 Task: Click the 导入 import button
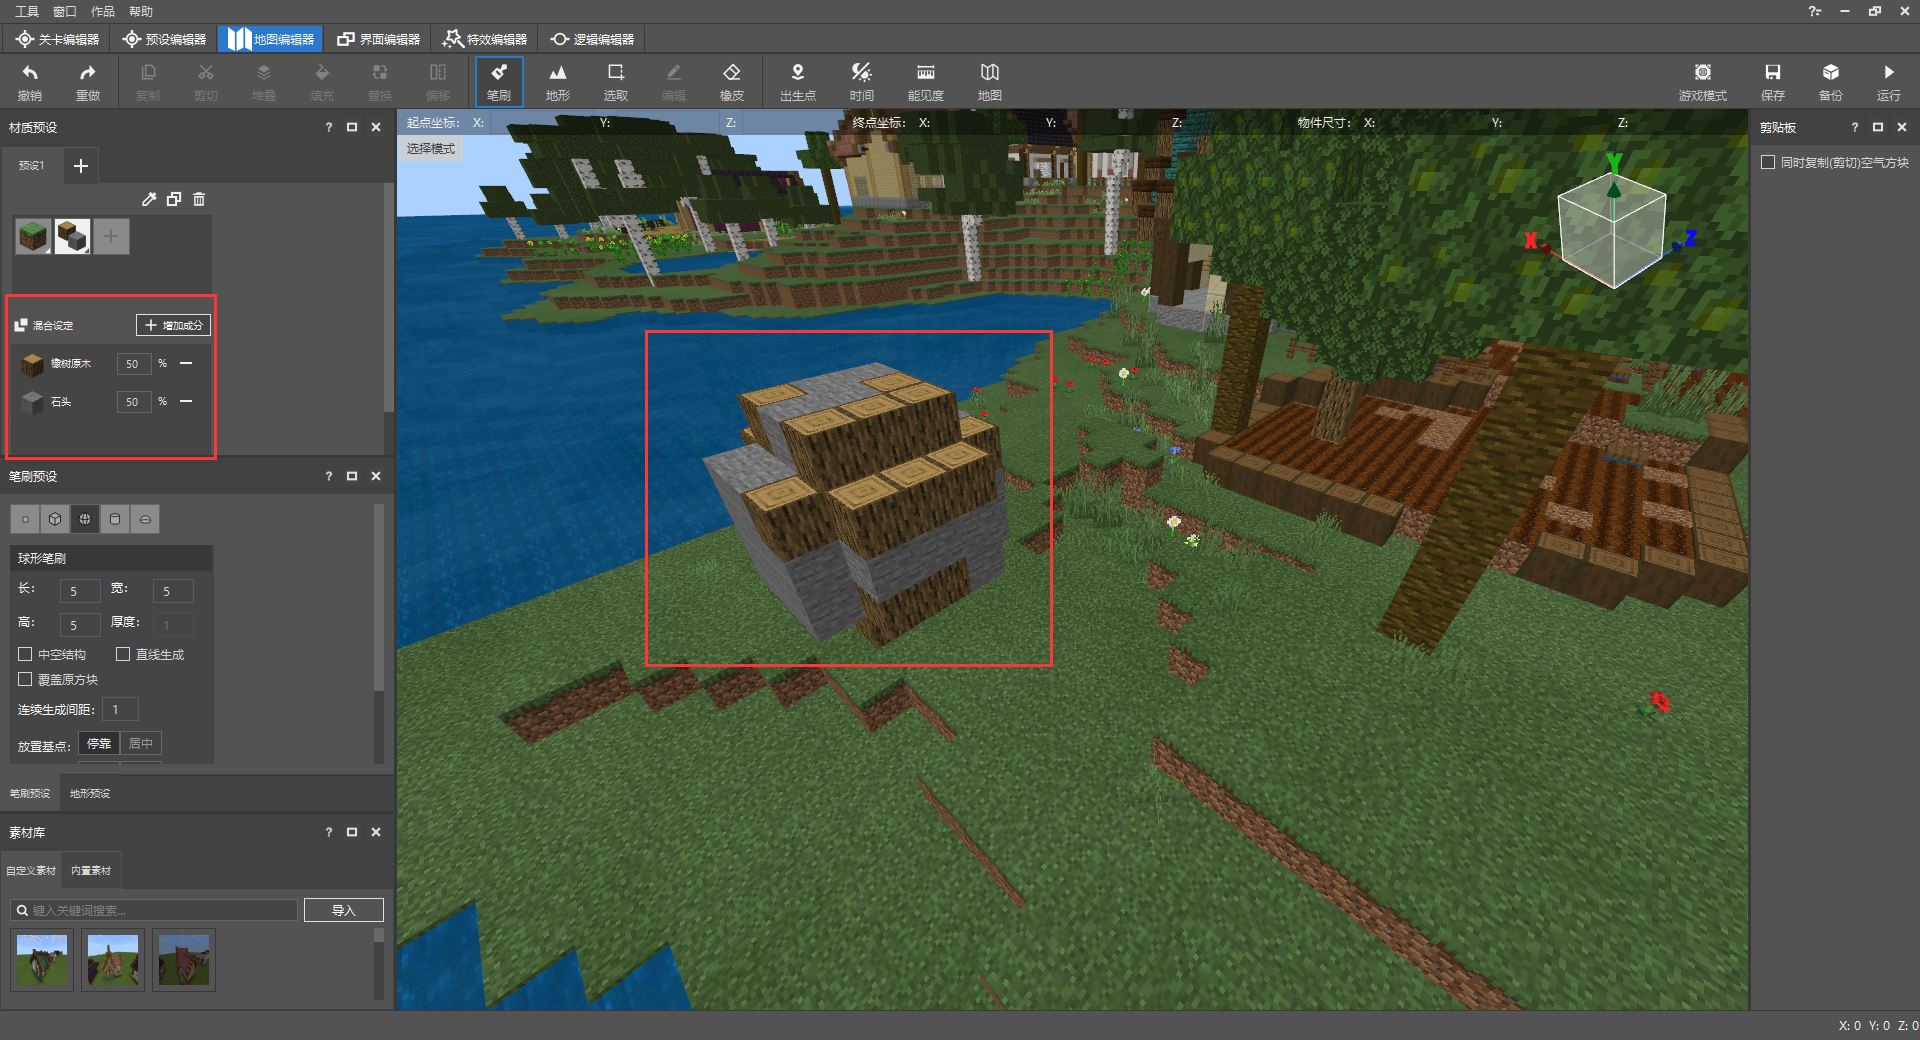[x=344, y=910]
